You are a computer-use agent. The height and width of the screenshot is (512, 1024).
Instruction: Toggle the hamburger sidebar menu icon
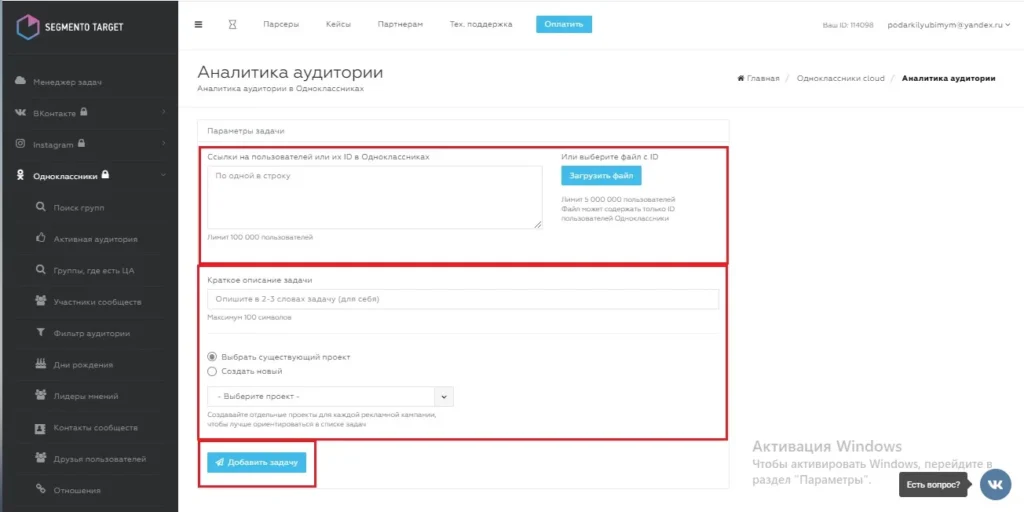[x=199, y=25]
